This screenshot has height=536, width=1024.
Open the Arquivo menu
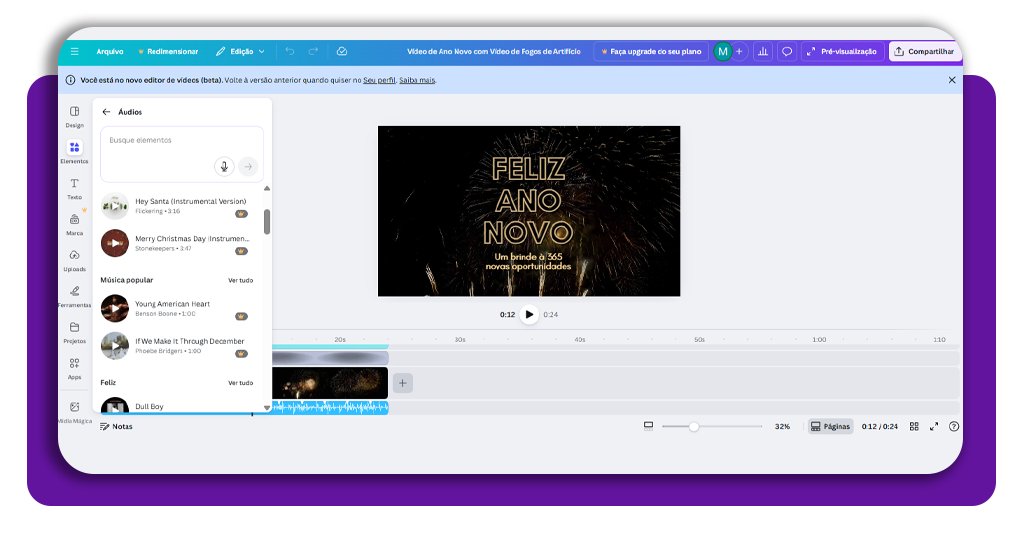pyautogui.click(x=110, y=52)
